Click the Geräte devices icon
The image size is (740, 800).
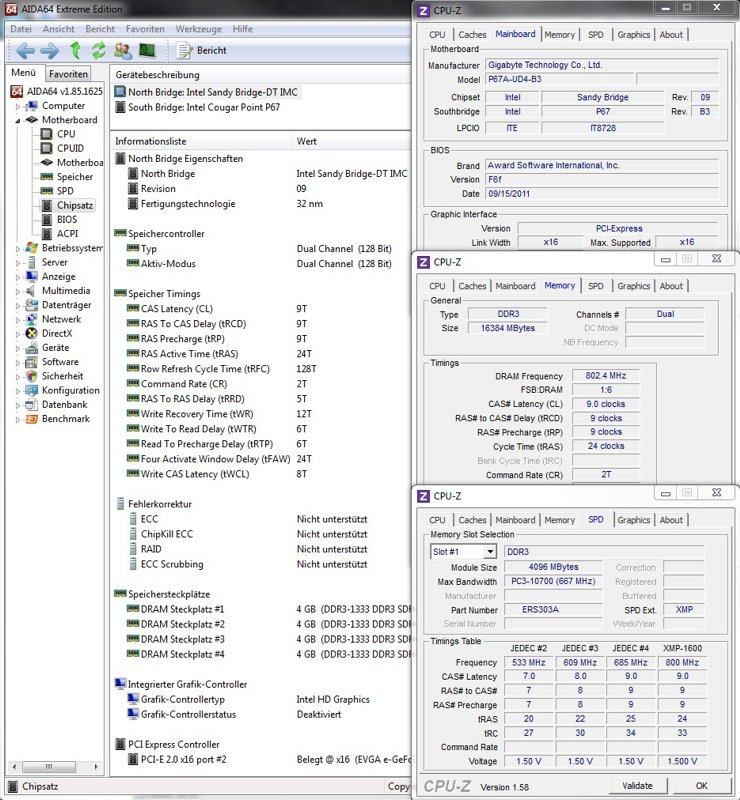32,348
